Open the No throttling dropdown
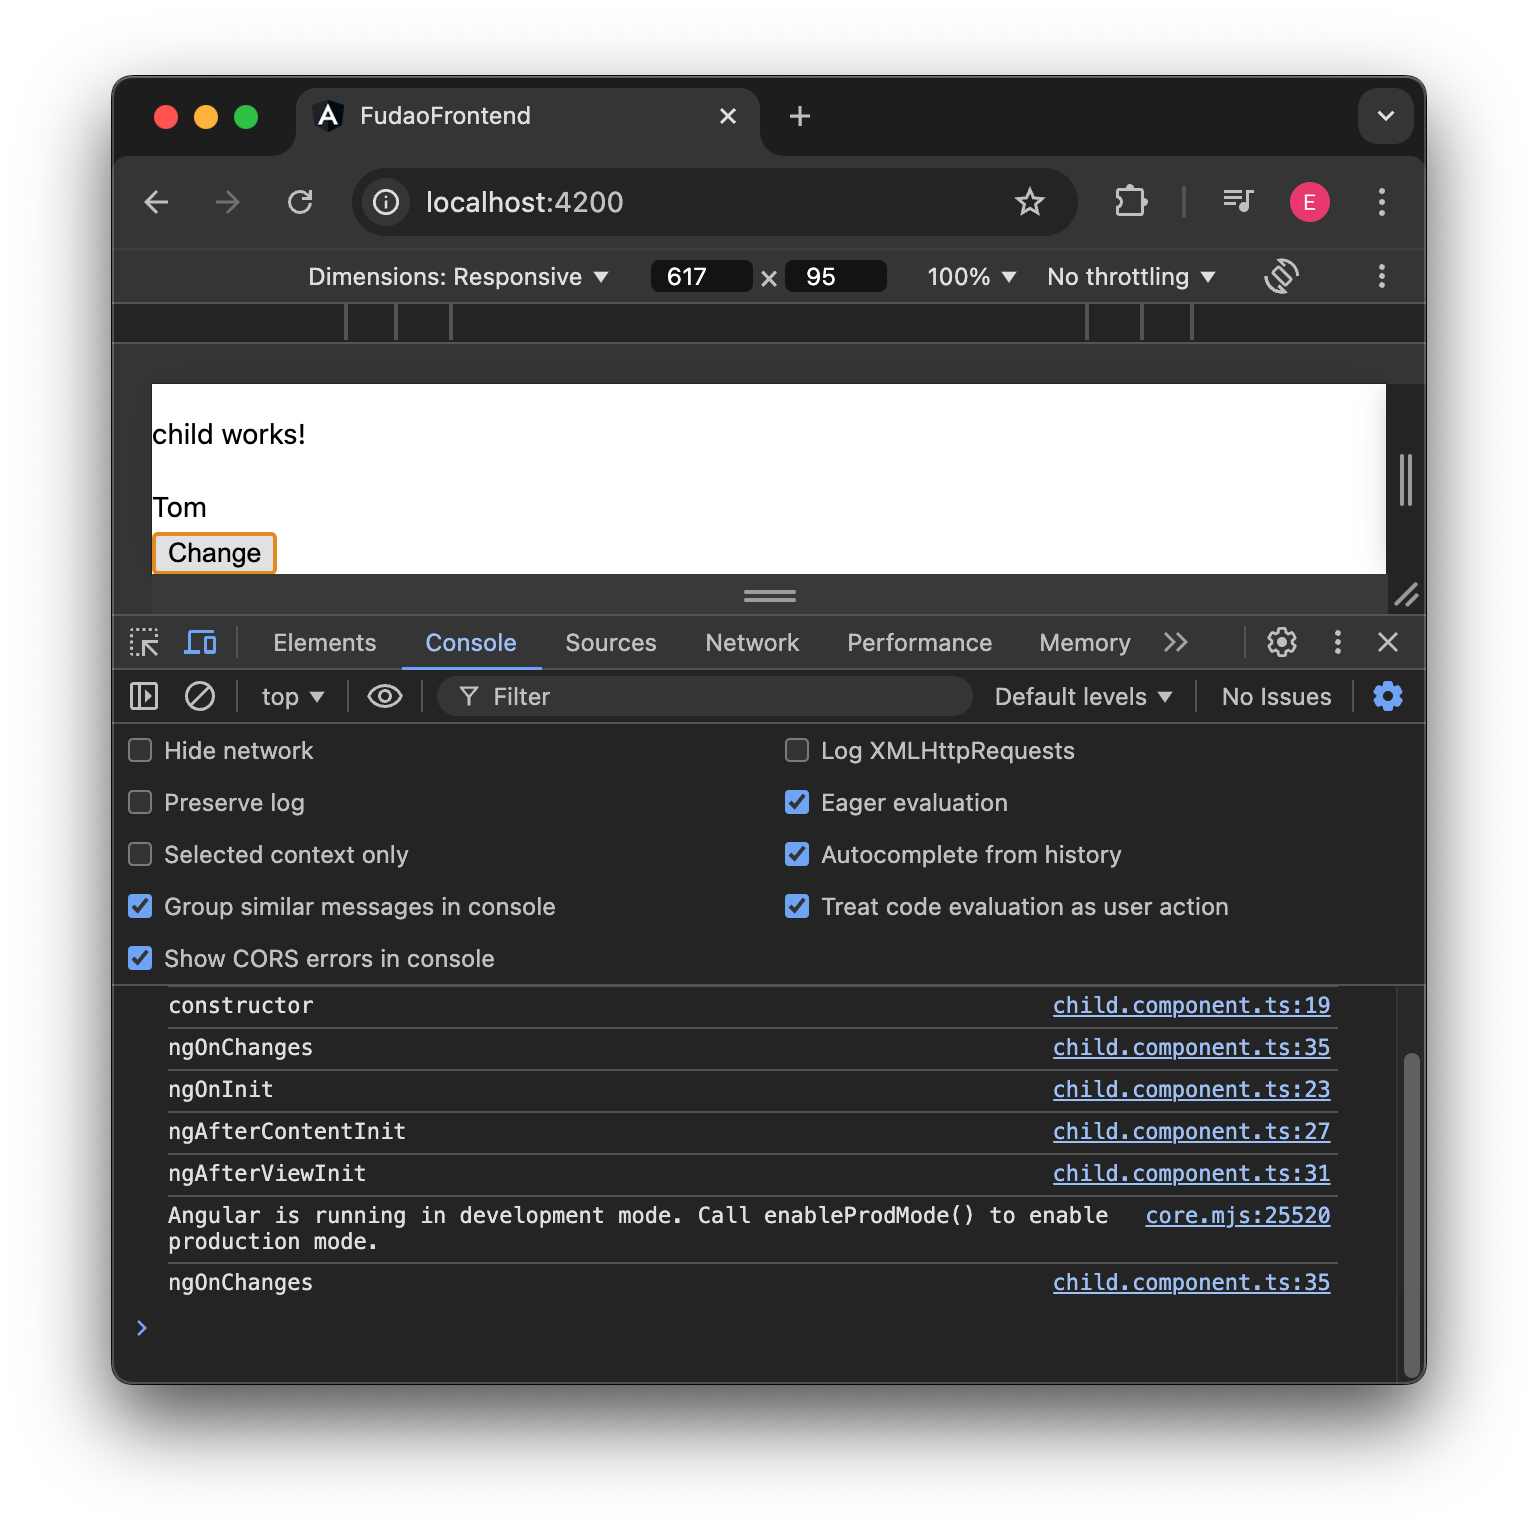This screenshot has height=1532, width=1538. [1129, 276]
